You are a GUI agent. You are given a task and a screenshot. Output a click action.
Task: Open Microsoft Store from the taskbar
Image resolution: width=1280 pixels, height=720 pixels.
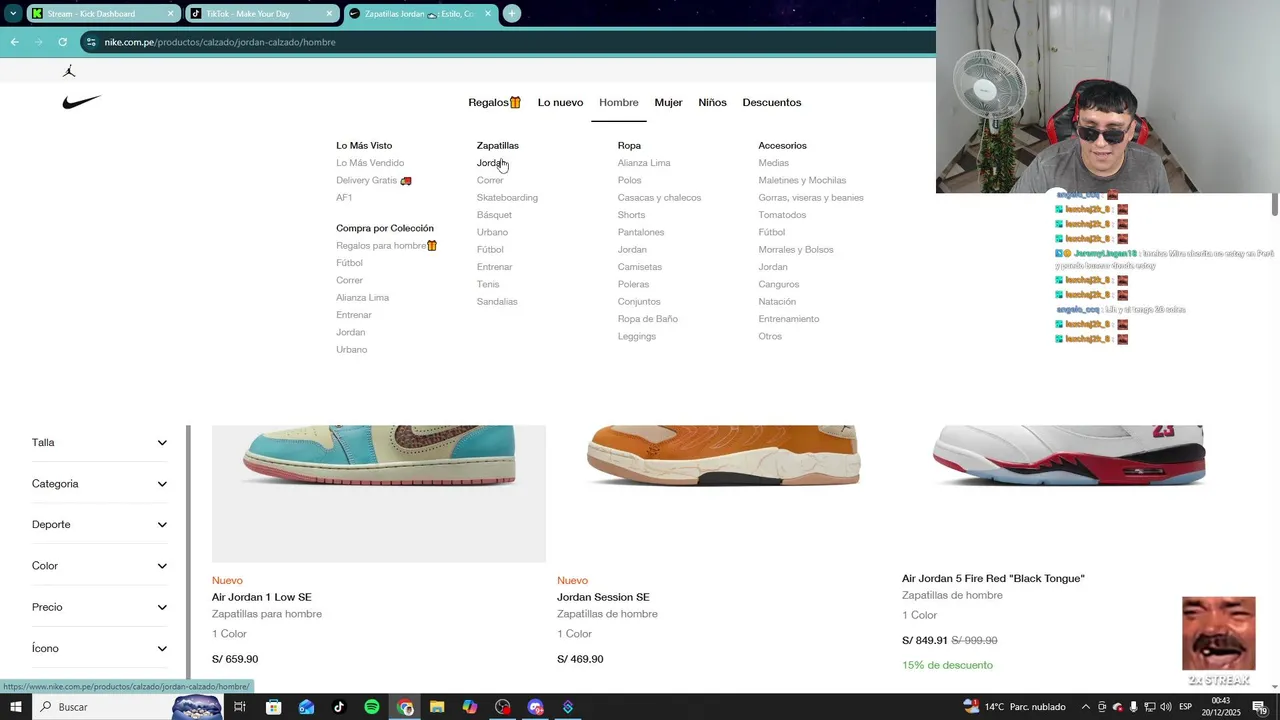[273, 707]
